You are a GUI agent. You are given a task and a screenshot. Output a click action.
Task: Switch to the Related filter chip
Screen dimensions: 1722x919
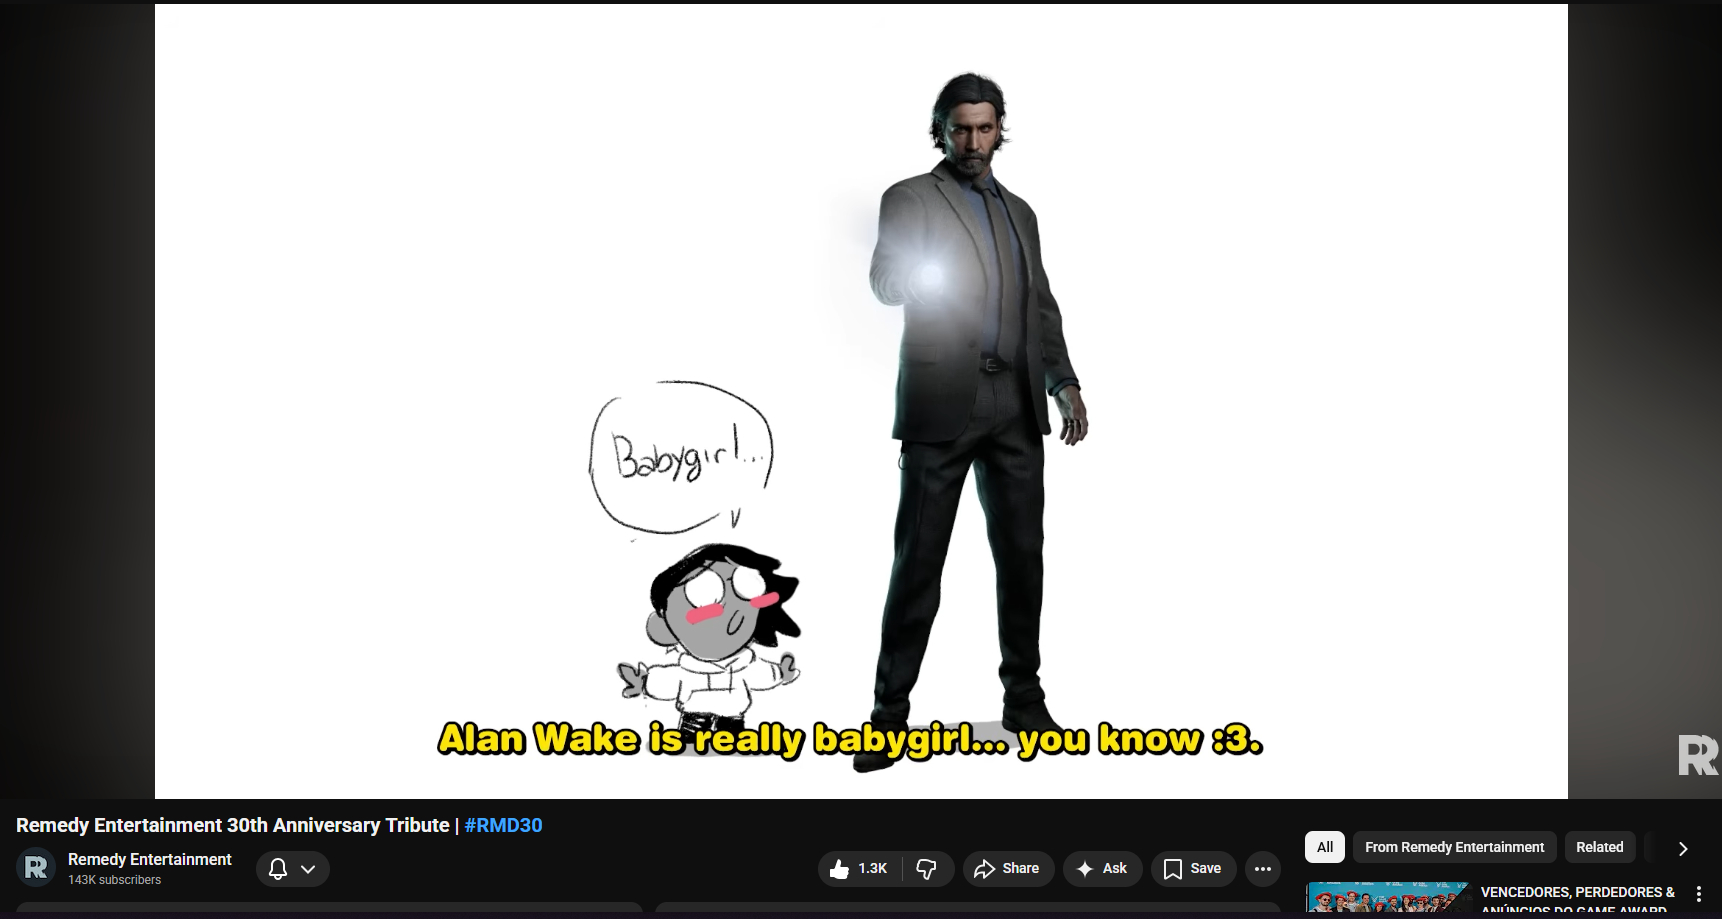pyautogui.click(x=1599, y=847)
